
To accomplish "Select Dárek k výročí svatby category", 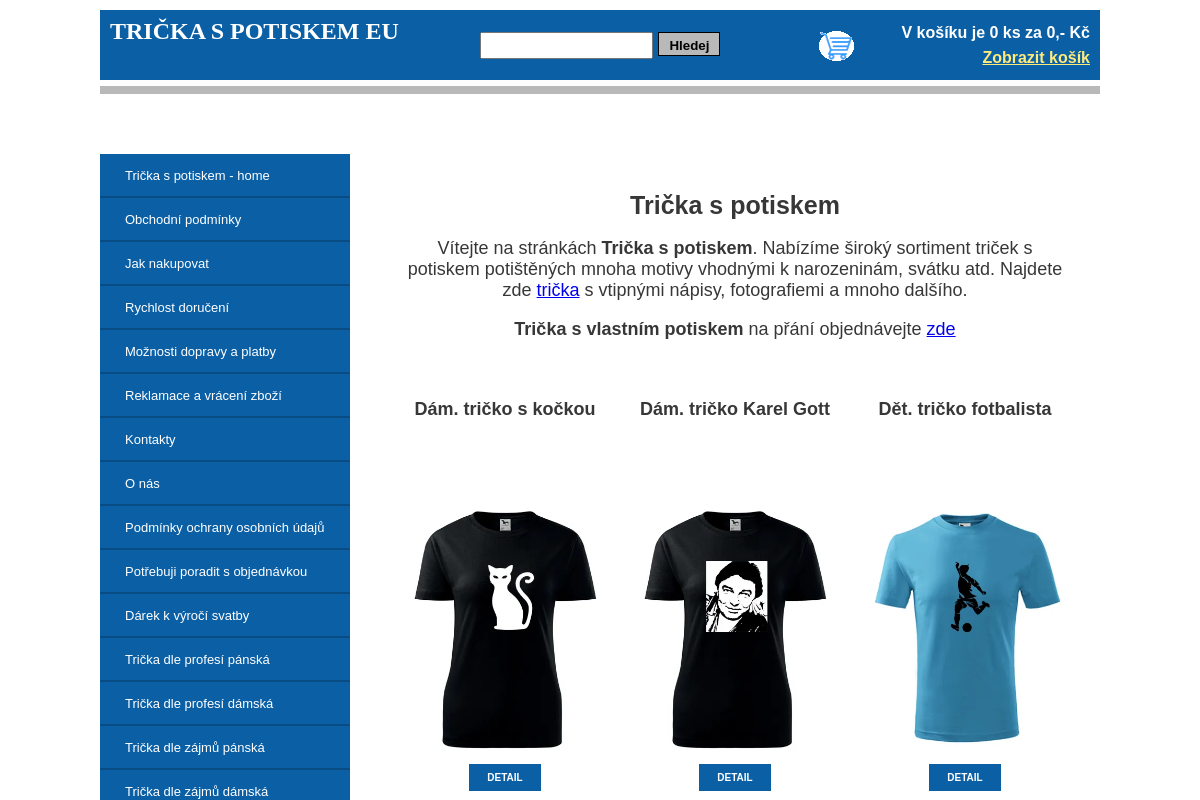I will tap(225, 615).
